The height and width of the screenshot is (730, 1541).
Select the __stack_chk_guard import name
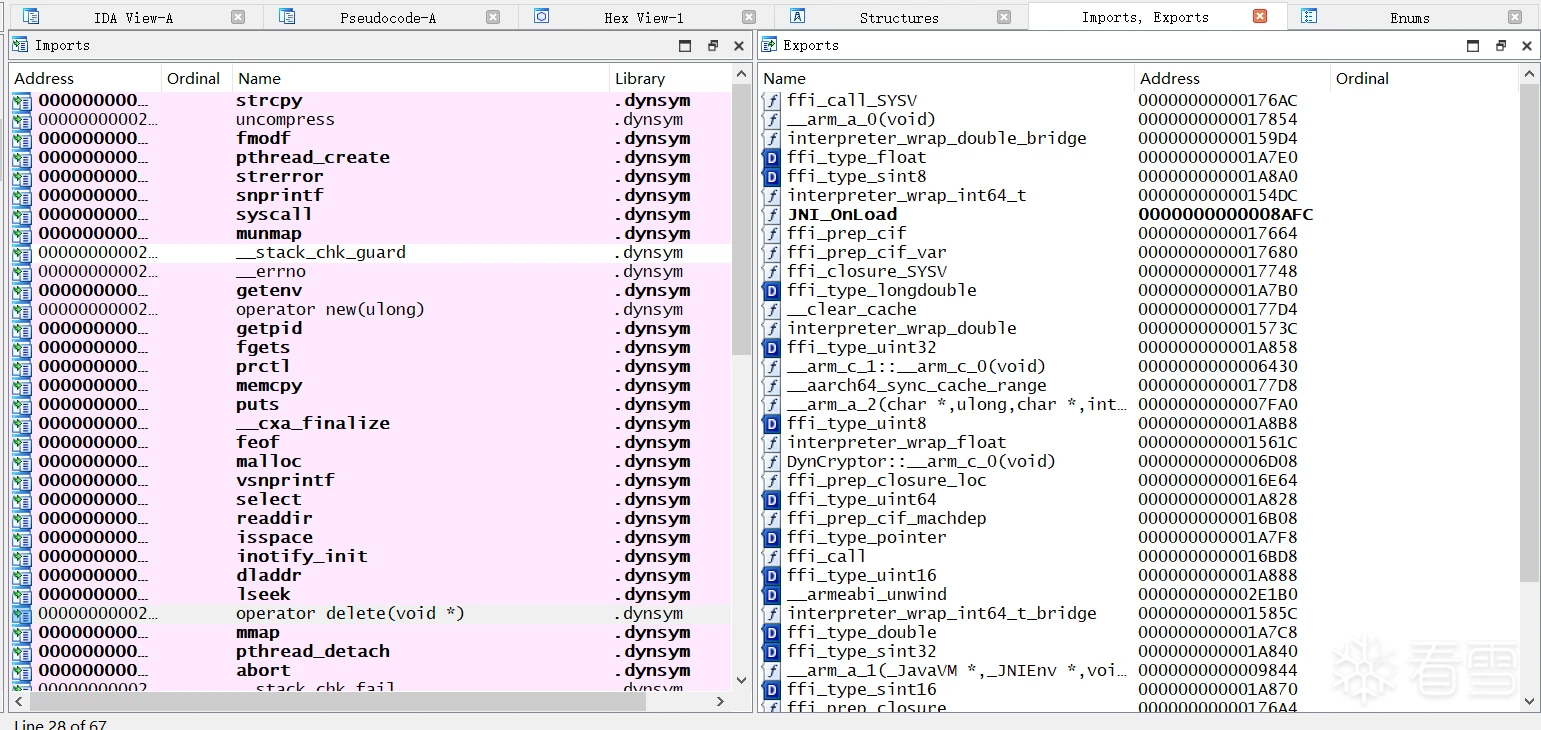tap(321, 253)
